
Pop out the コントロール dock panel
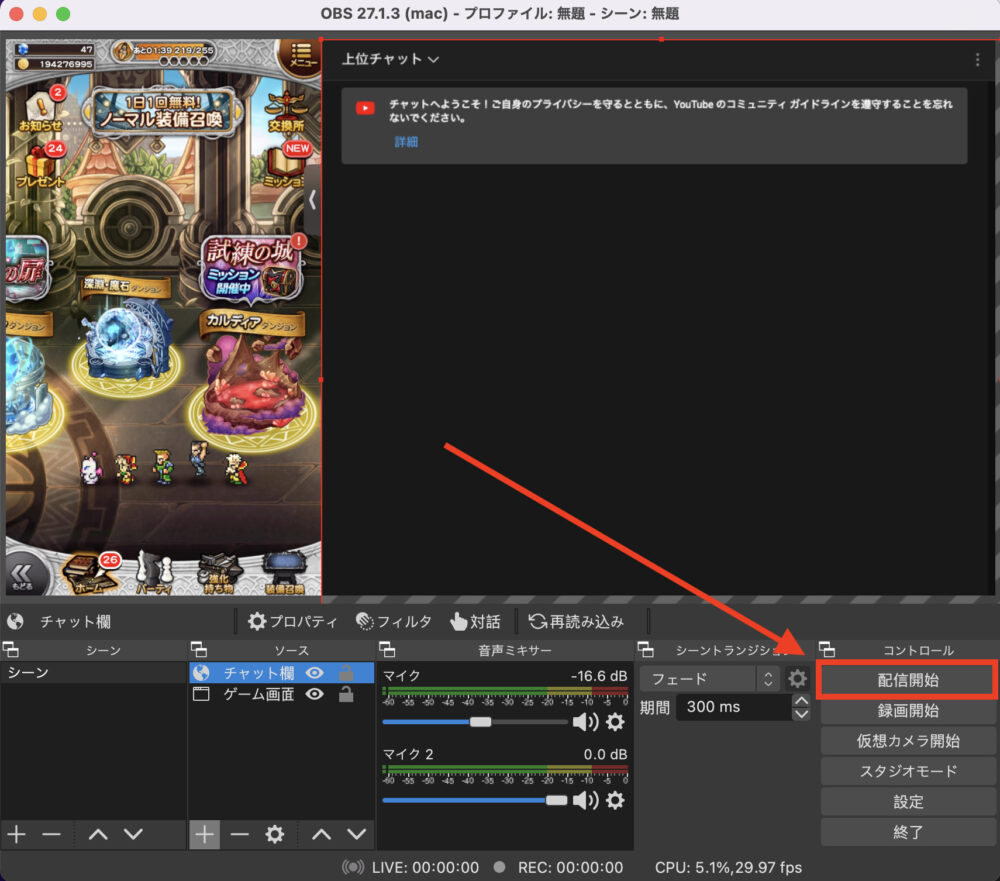(x=827, y=650)
